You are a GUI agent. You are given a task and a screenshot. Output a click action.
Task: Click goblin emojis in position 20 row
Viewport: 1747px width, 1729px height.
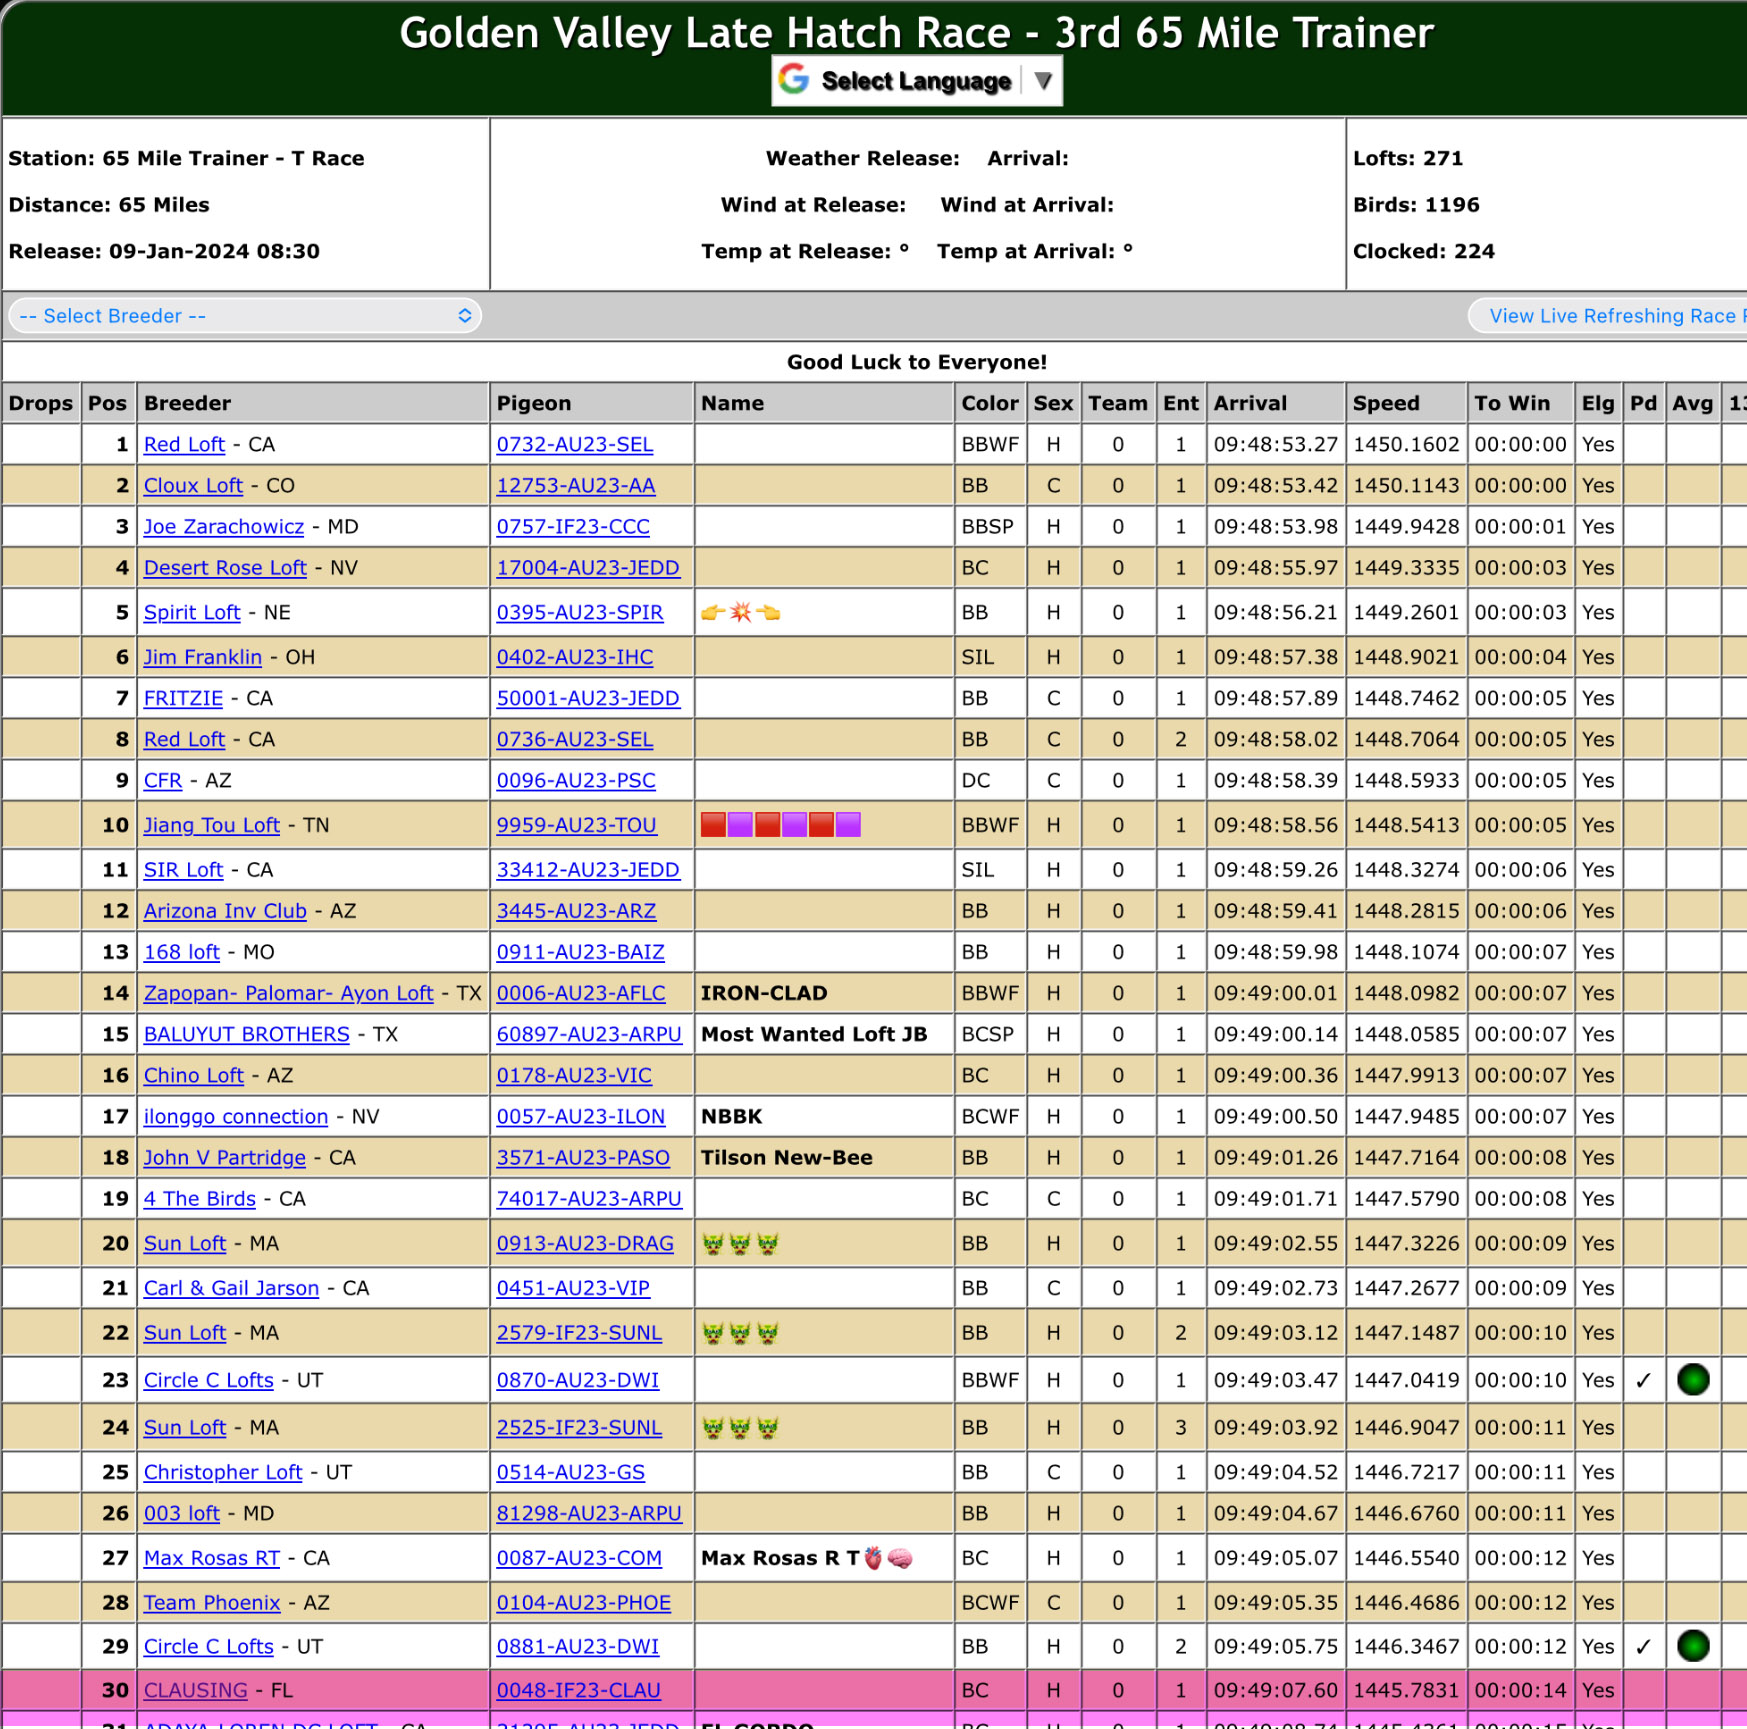[x=740, y=1244]
